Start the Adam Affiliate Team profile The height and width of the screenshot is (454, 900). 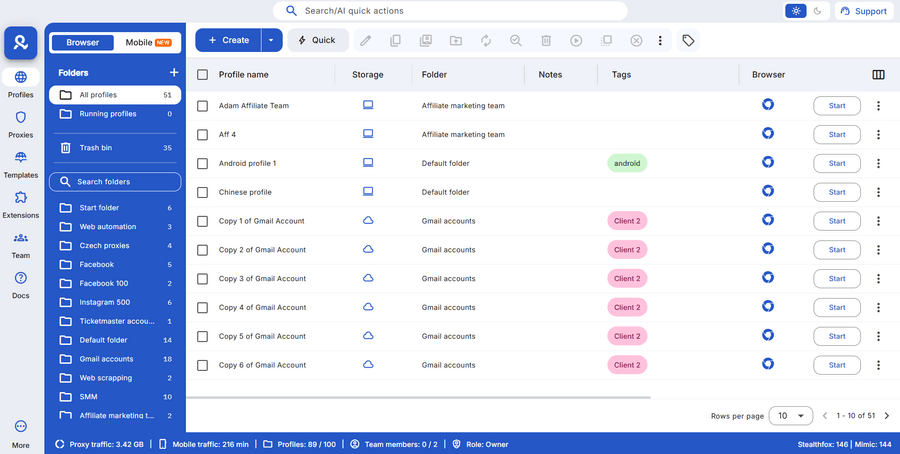click(837, 105)
